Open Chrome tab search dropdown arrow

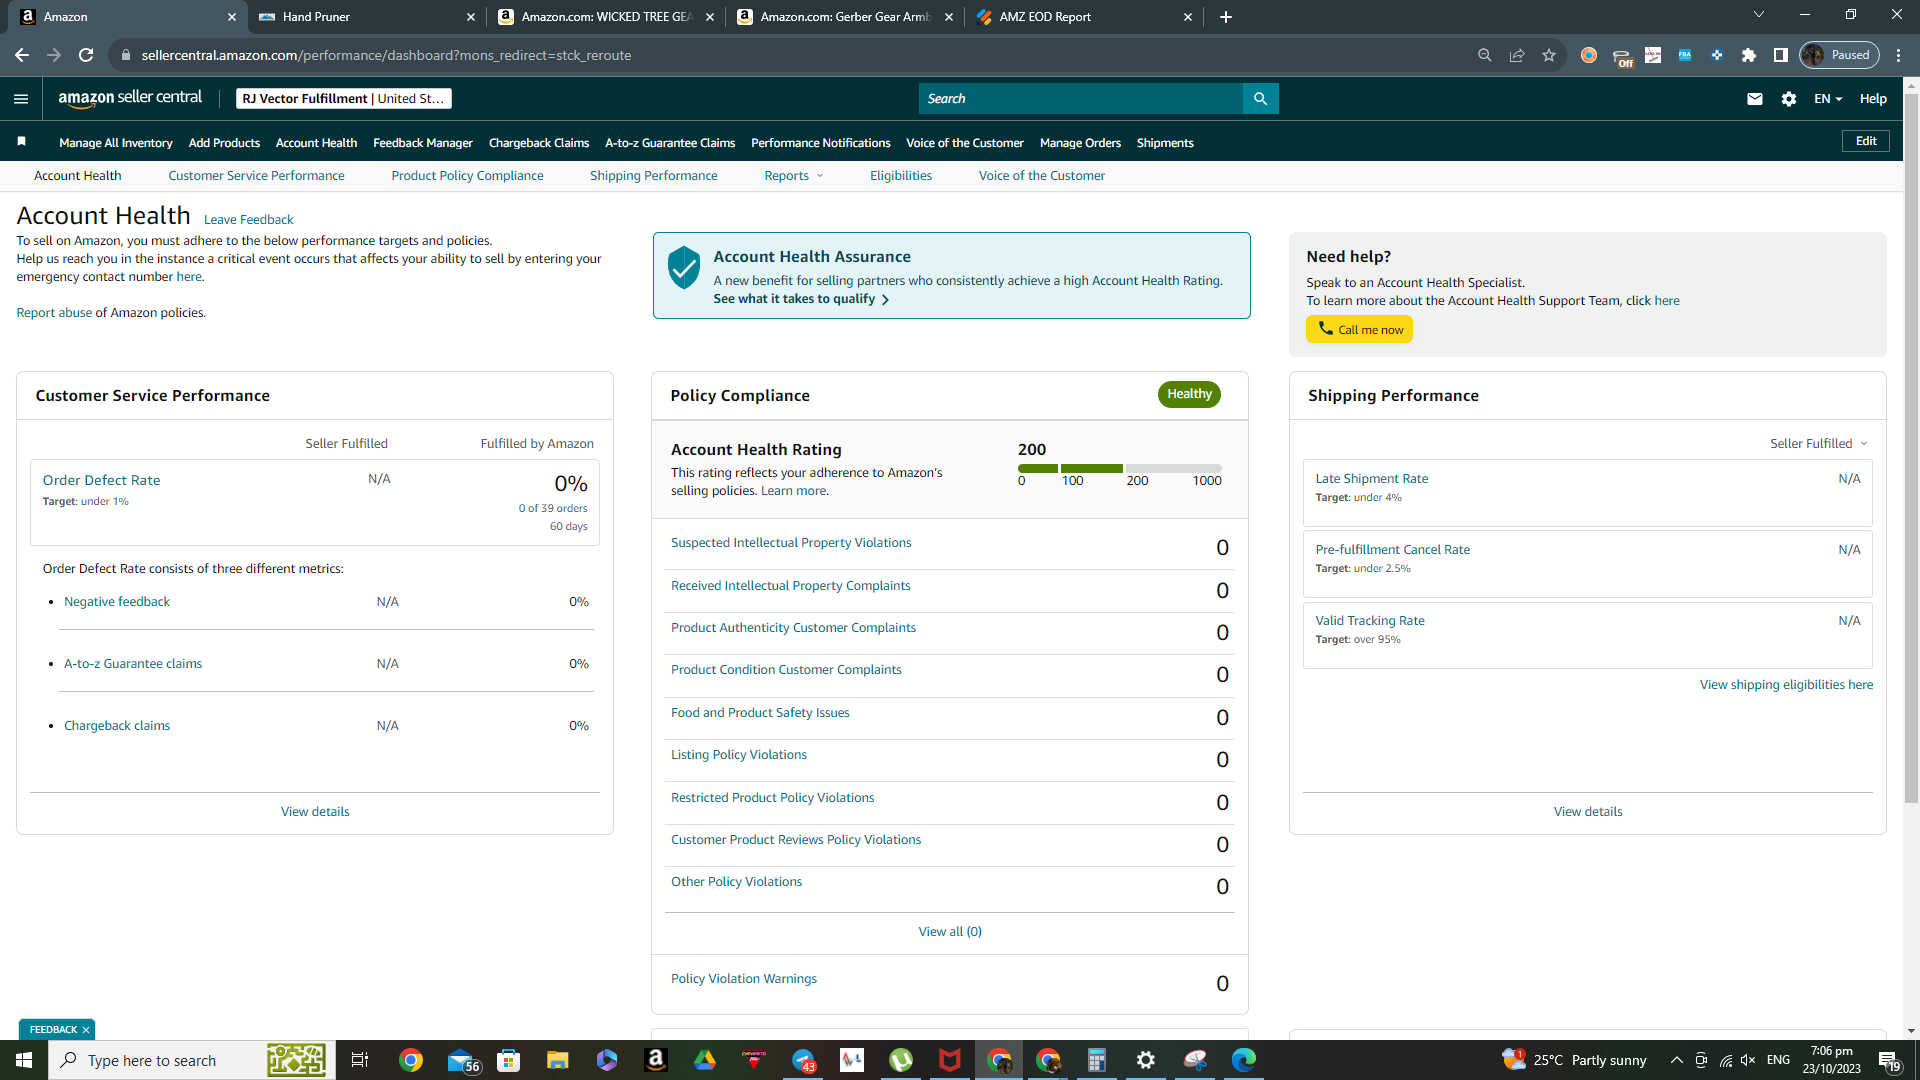(x=1759, y=15)
